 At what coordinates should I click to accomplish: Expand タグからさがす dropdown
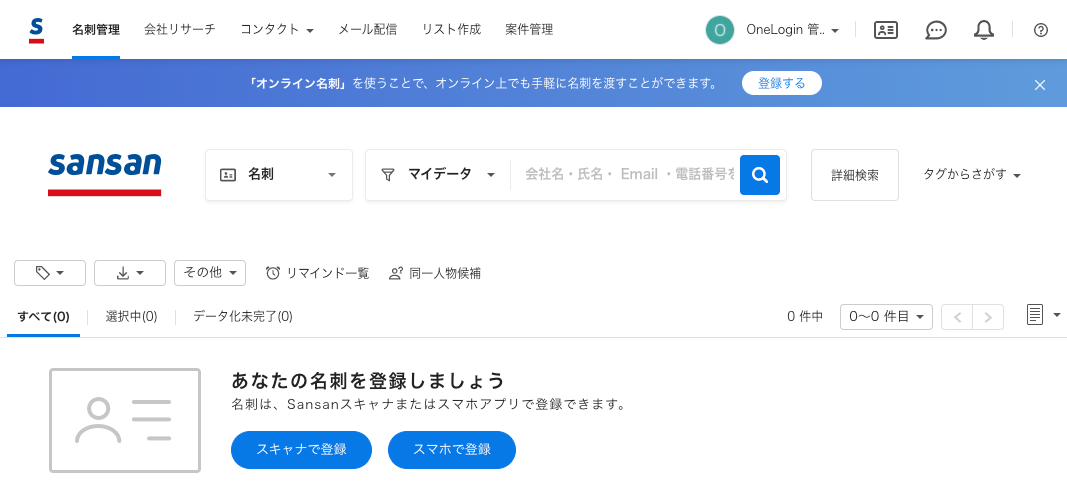pyautogui.click(x=972, y=175)
